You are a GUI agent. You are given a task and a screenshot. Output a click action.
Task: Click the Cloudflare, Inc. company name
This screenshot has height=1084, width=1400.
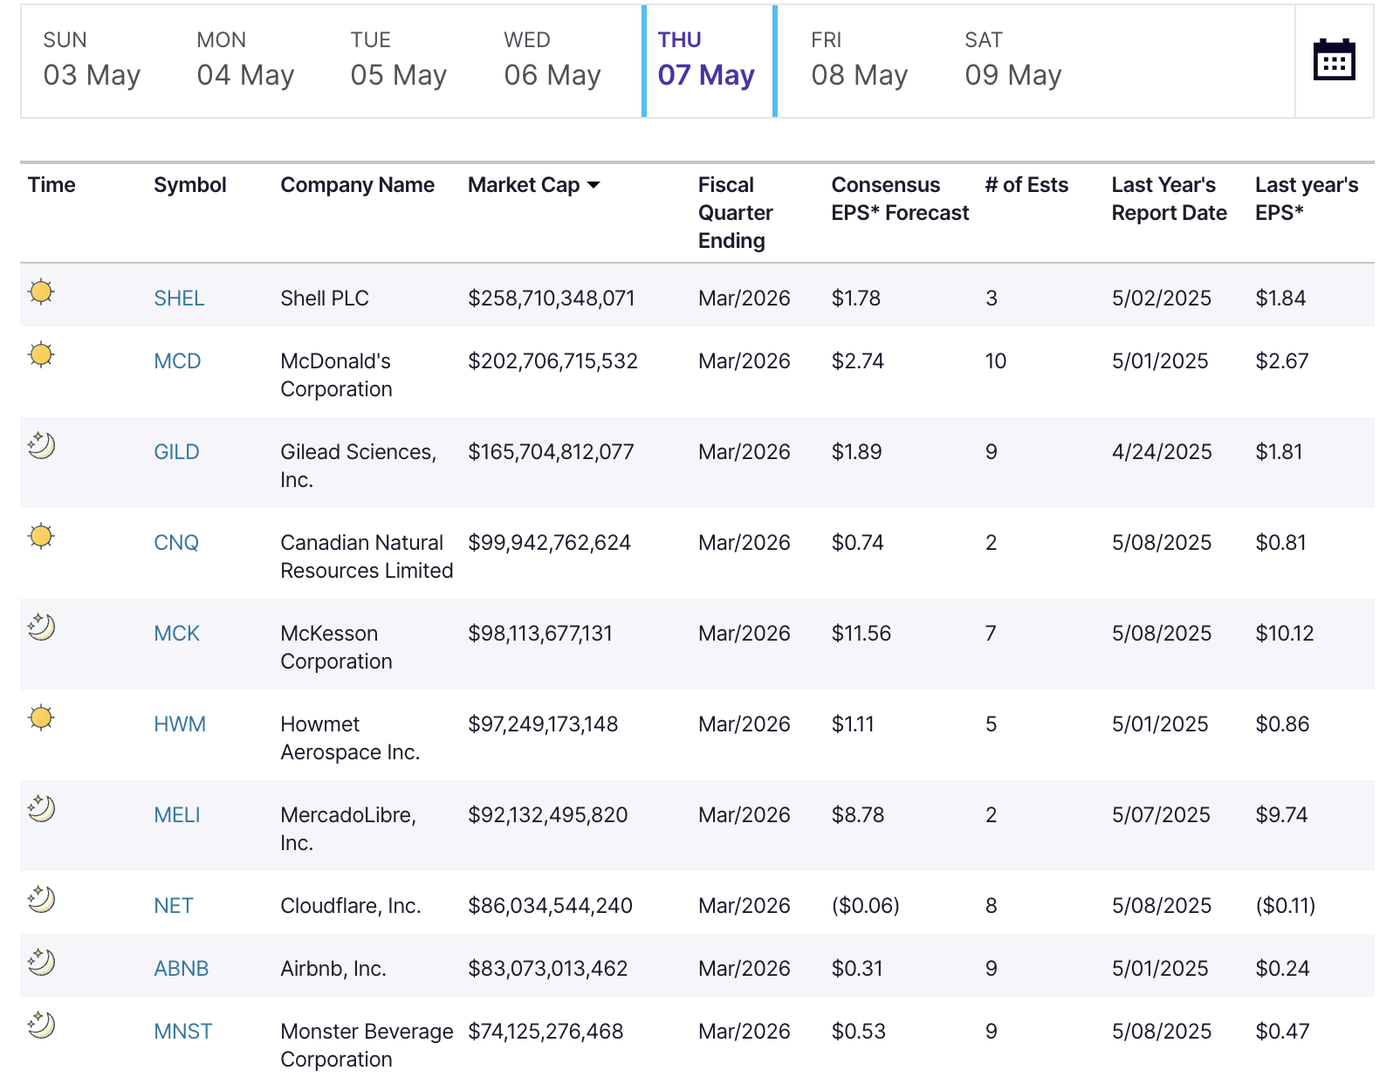pos(351,906)
